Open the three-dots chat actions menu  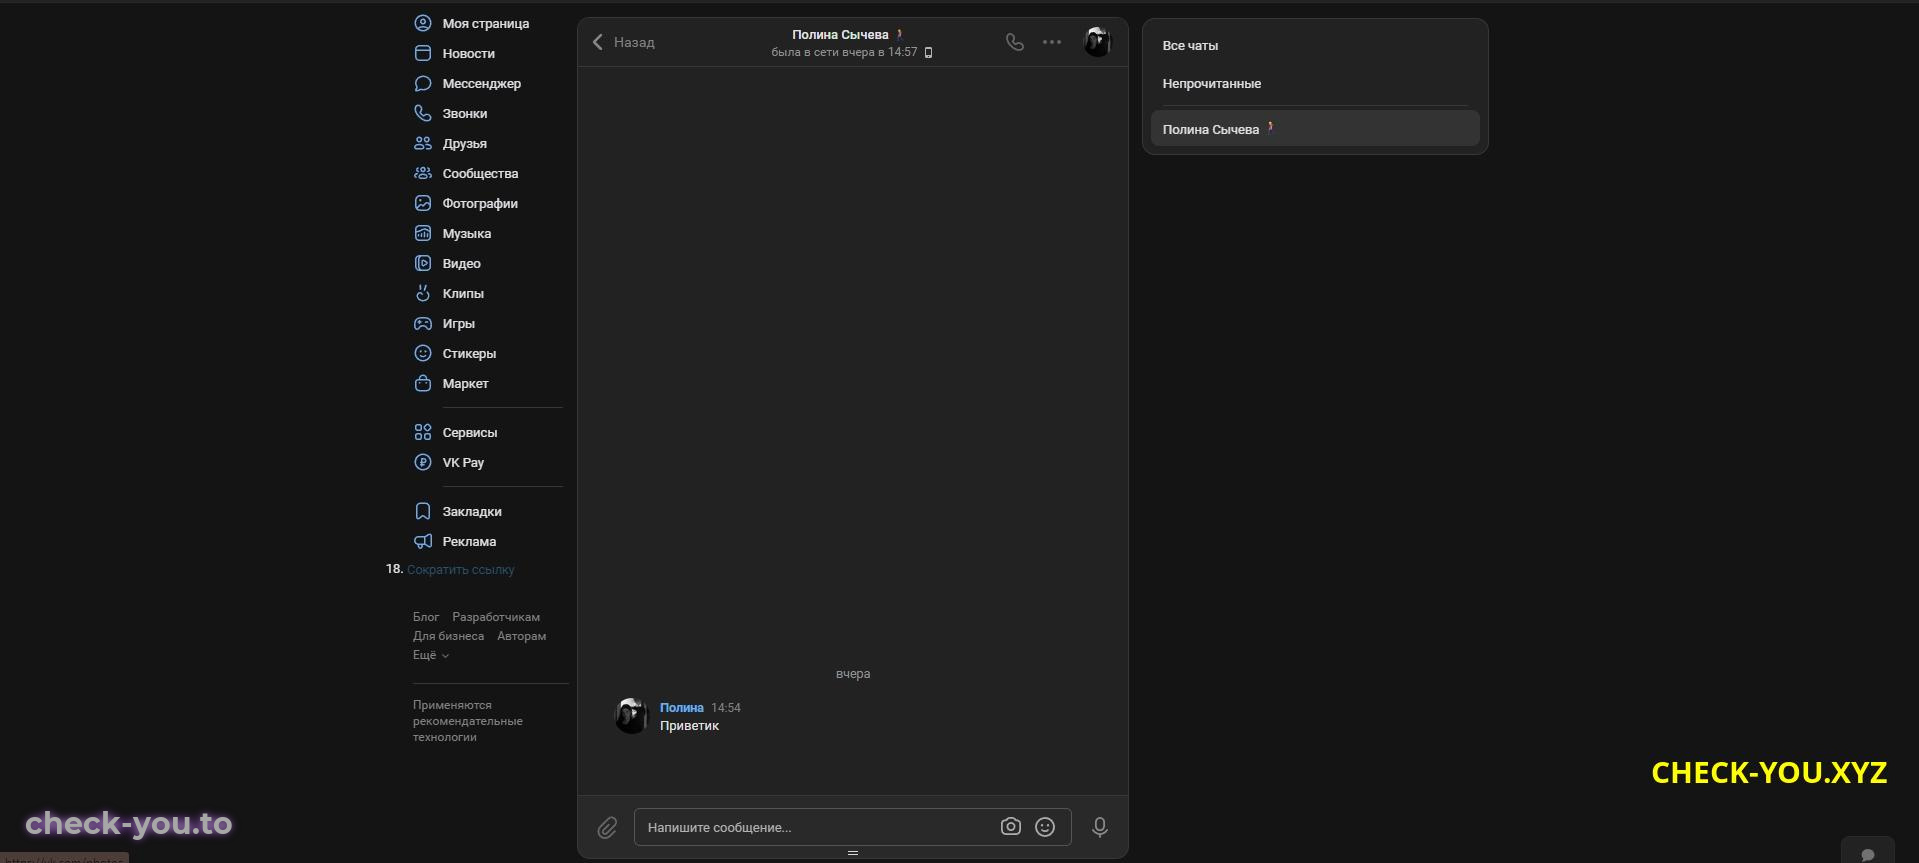[x=1052, y=42]
